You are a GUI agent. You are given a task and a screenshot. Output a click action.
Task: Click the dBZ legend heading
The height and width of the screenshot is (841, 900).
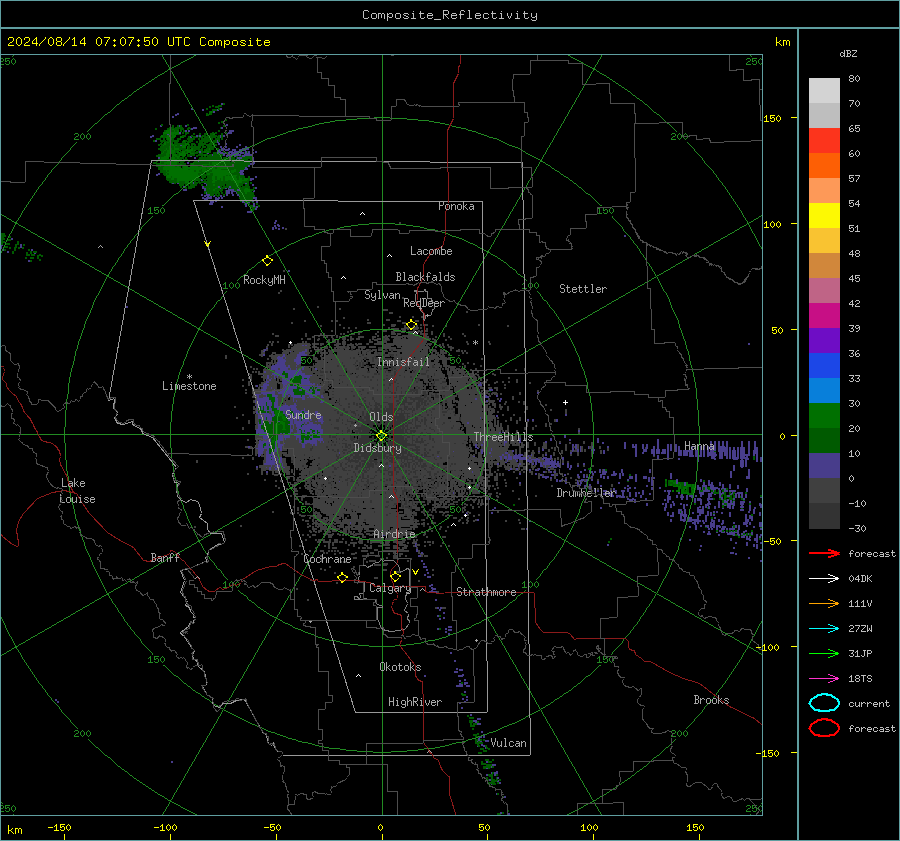848,53
